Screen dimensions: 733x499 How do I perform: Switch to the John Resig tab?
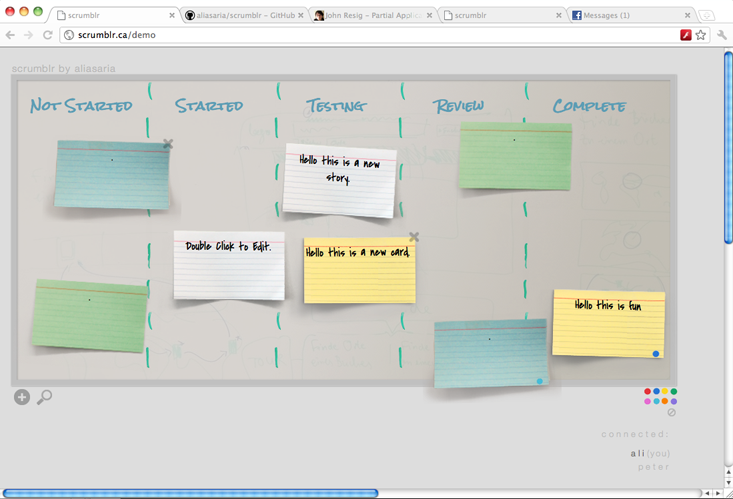point(370,16)
